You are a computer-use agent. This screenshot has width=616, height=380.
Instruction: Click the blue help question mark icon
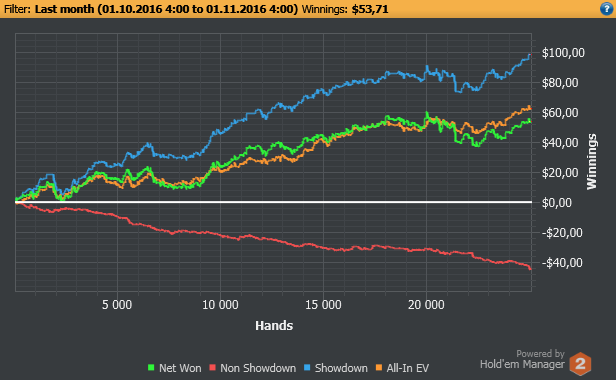pyautogui.click(x=607, y=9)
